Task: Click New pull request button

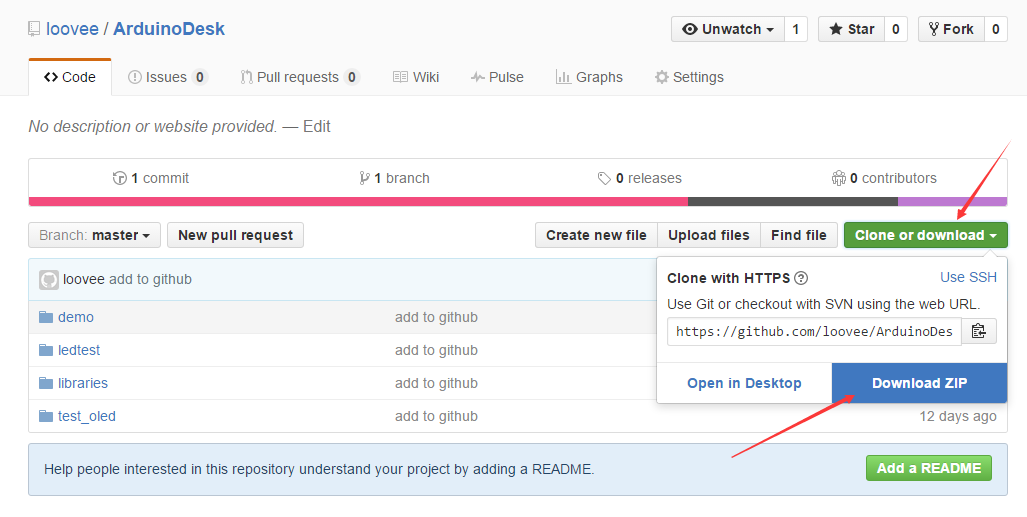Action: (x=236, y=235)
